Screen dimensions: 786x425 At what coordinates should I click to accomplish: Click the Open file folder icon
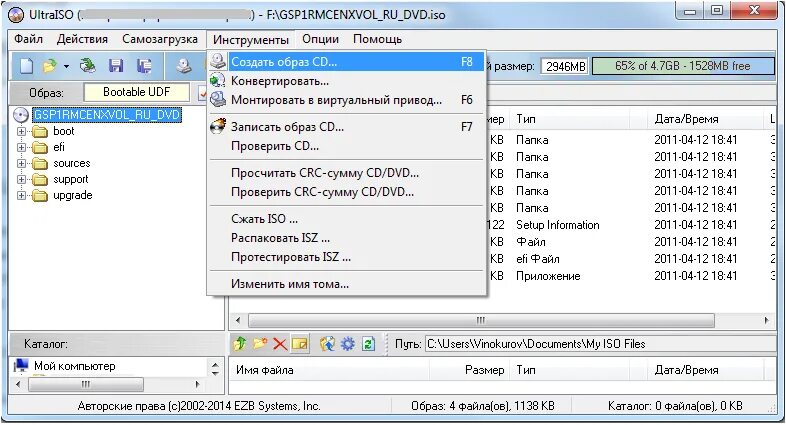point(50,66)
